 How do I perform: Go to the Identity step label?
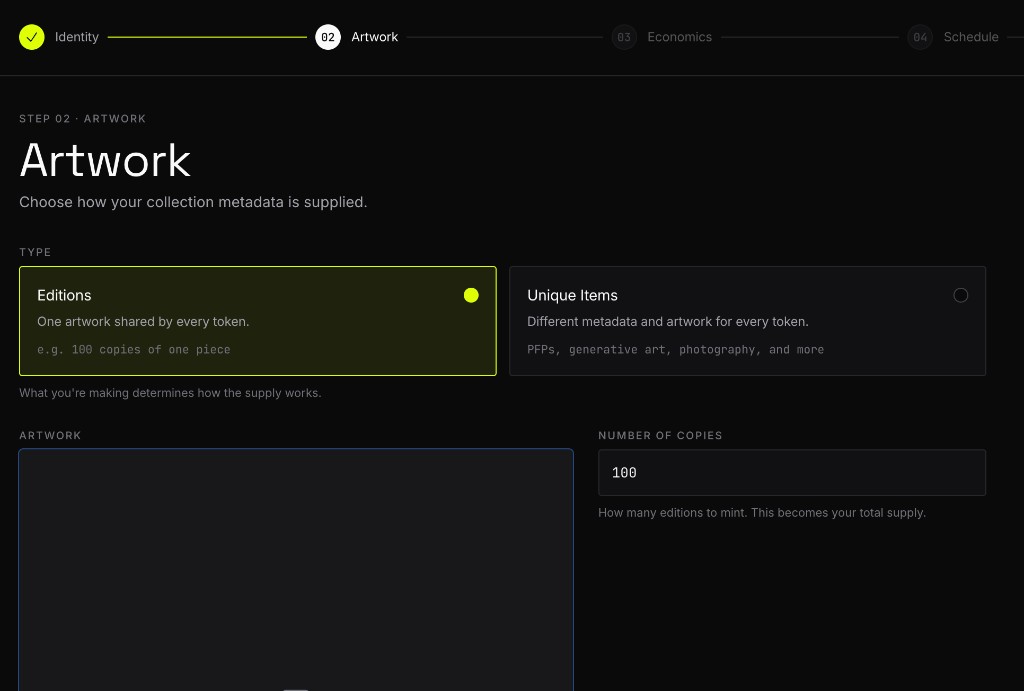pos(76,37)
